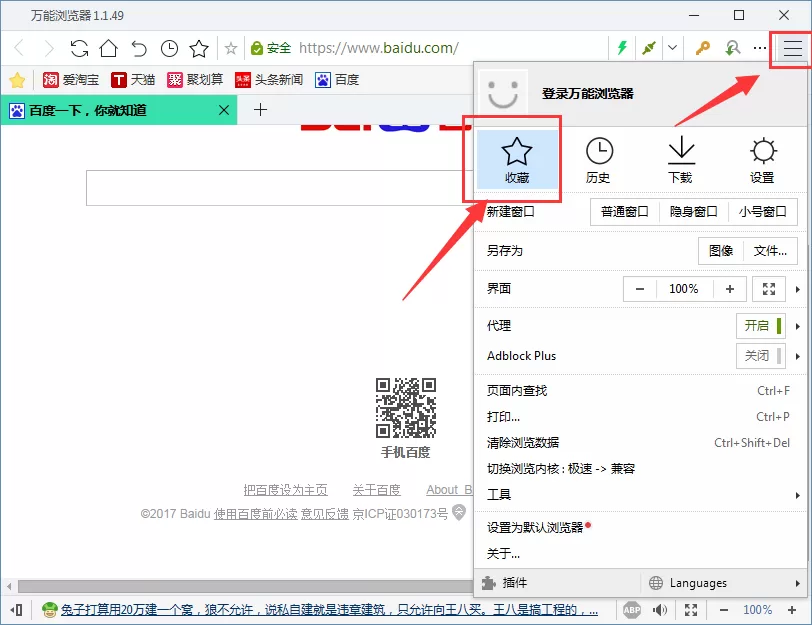The width and height of the screenshot is (812, 625).
Task: Open the home page icon
Action: click(109, 48)
